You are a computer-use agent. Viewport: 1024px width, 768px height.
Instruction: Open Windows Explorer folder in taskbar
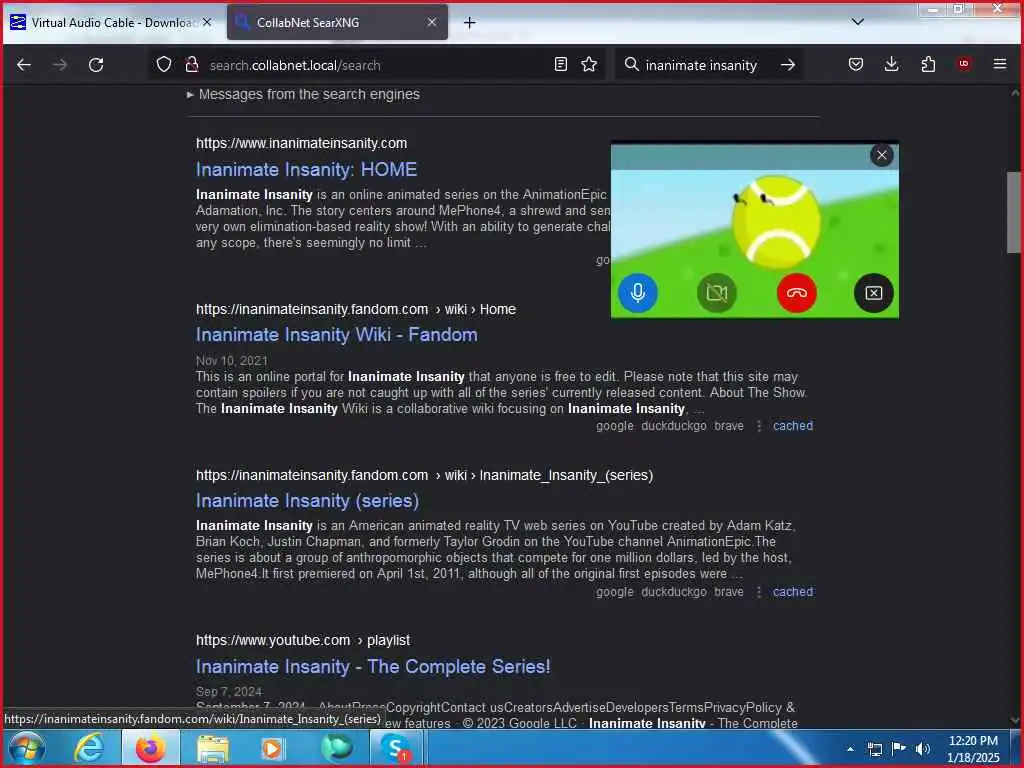pyautogui.click(x=212, y=748)
